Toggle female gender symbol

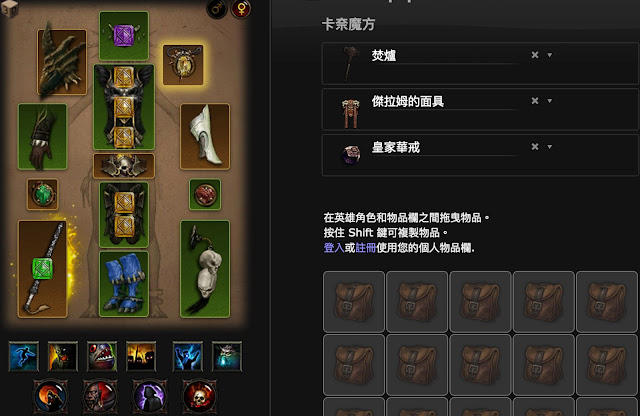pyautogui.click(x=241, y=9)
